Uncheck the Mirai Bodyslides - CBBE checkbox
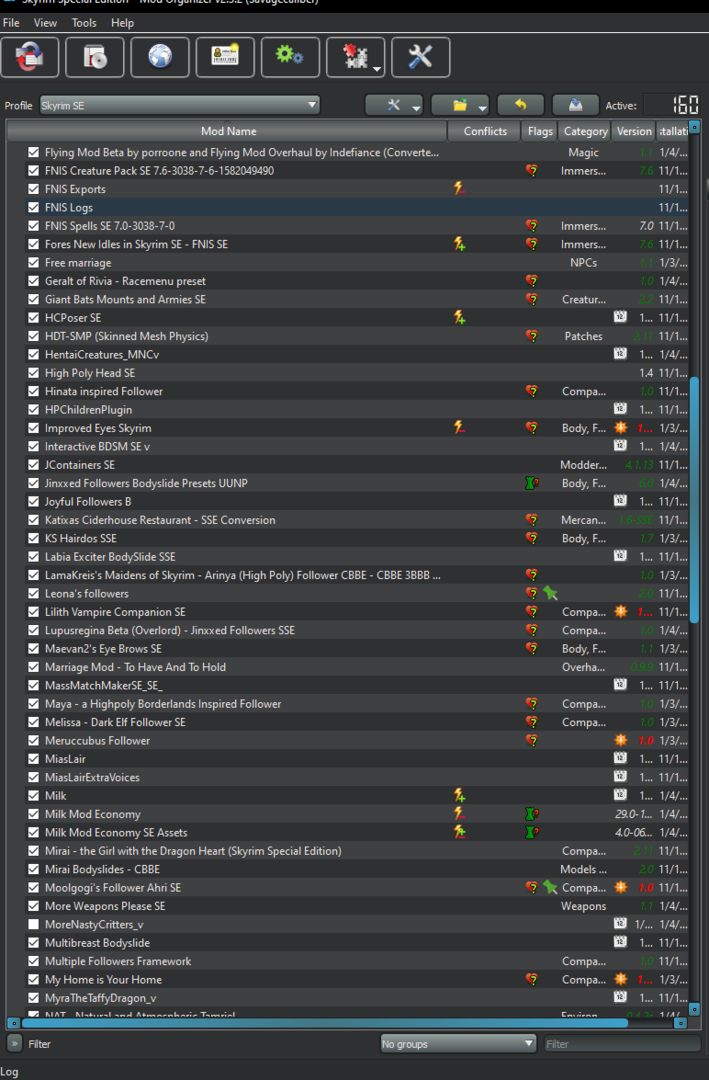 pyautogui.click(x=33, y=869)
